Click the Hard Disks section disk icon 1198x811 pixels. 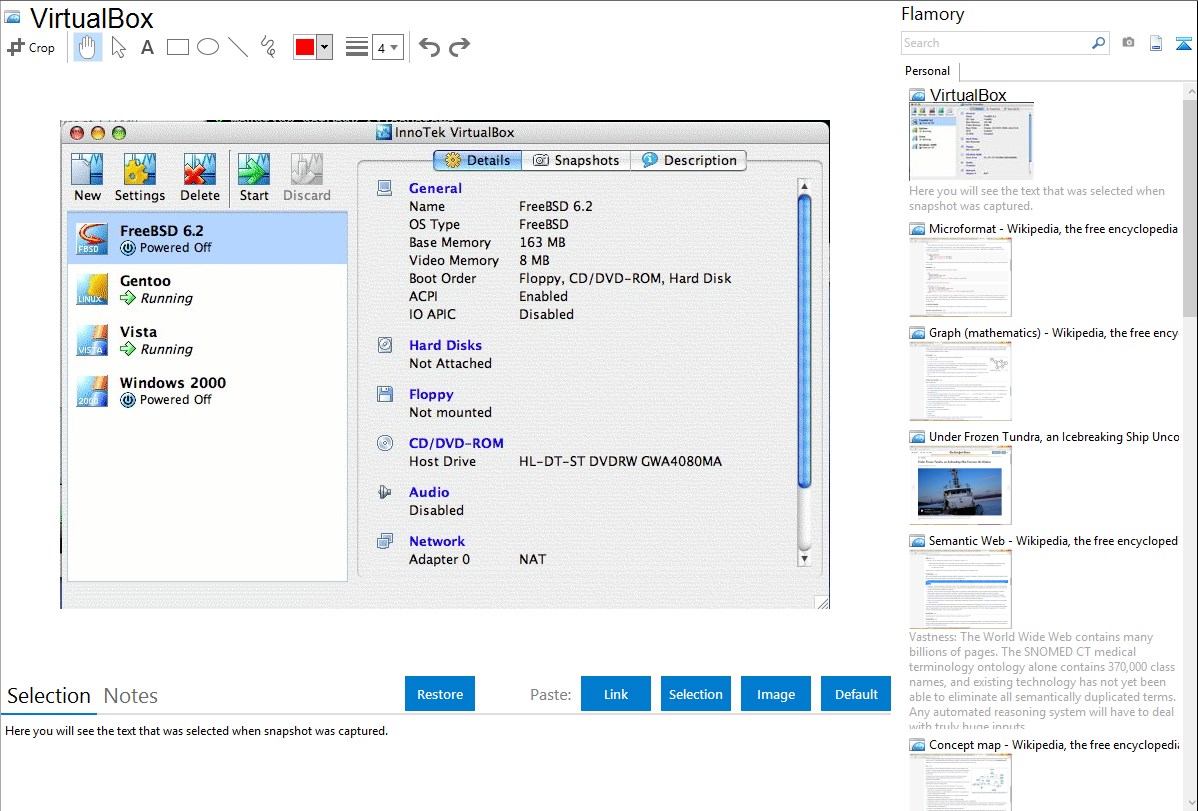point(385,345)
